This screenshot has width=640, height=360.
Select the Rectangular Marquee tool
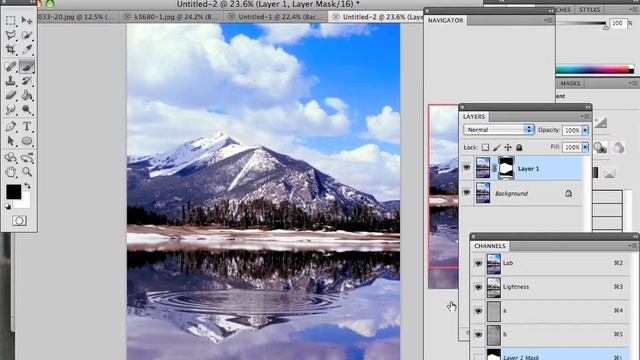(x=11, y=20)
